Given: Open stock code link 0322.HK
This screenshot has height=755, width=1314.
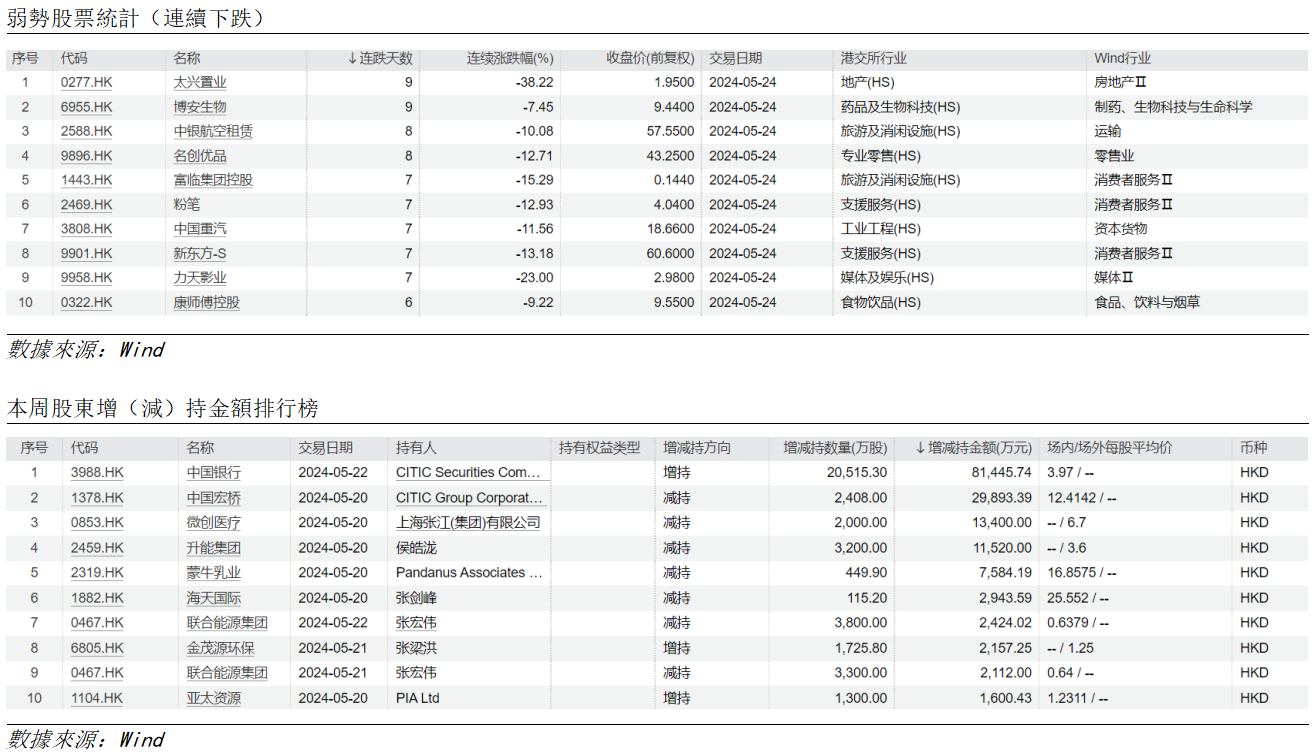Looking at the screenshot, I should (86, 302).
